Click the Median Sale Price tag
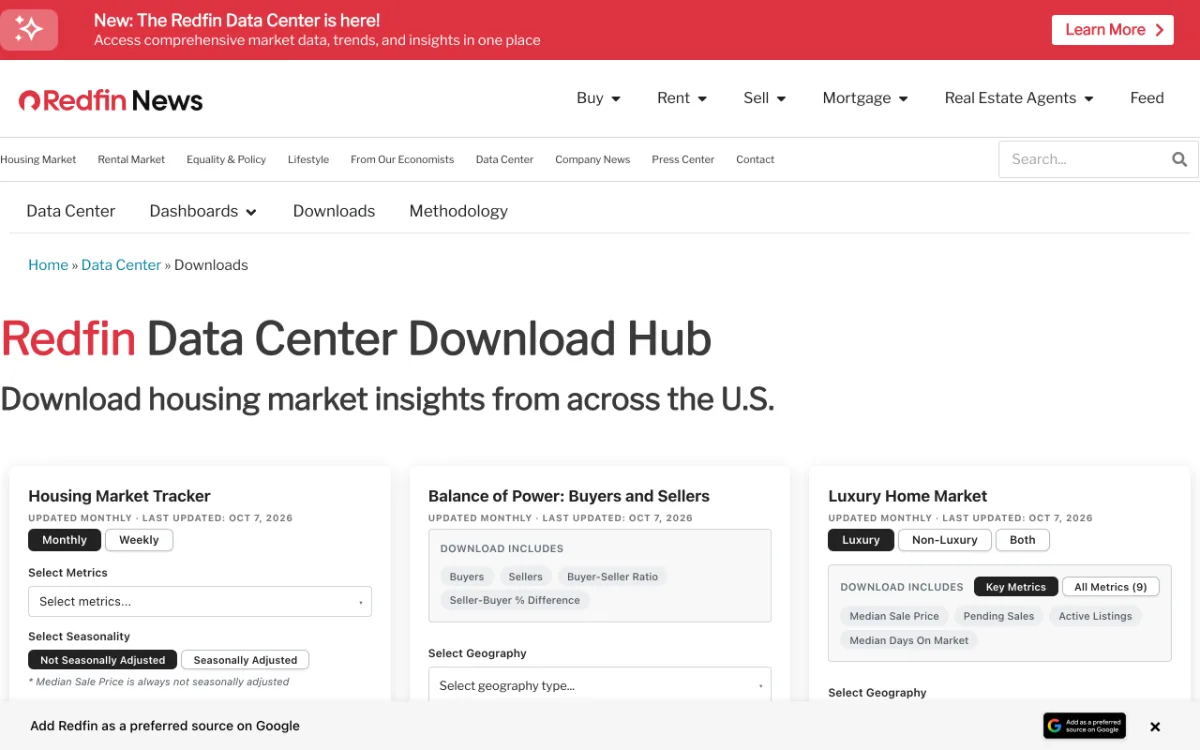This screenshot has width=1200, height=750. (x=894, y=616)
